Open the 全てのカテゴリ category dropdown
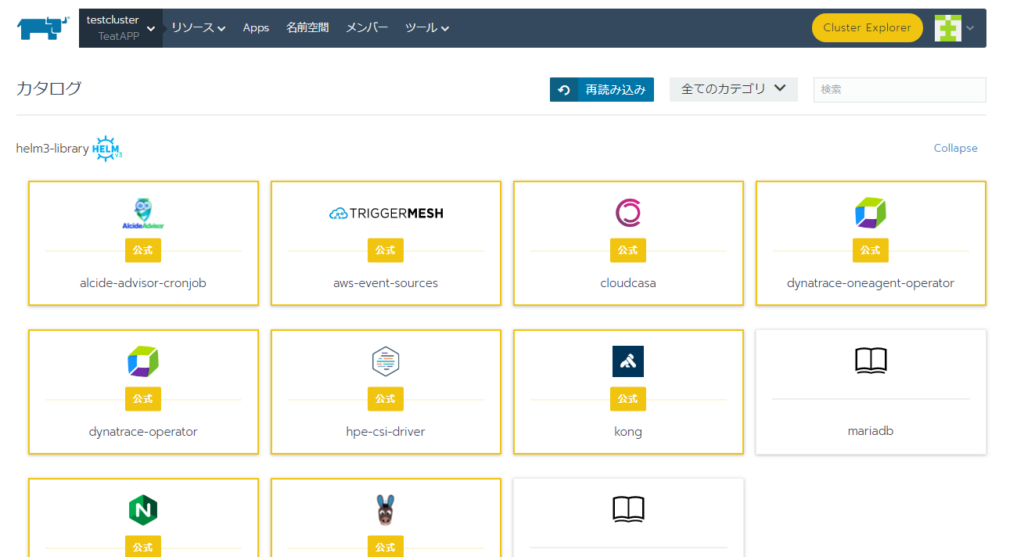 tap(733, 89)
